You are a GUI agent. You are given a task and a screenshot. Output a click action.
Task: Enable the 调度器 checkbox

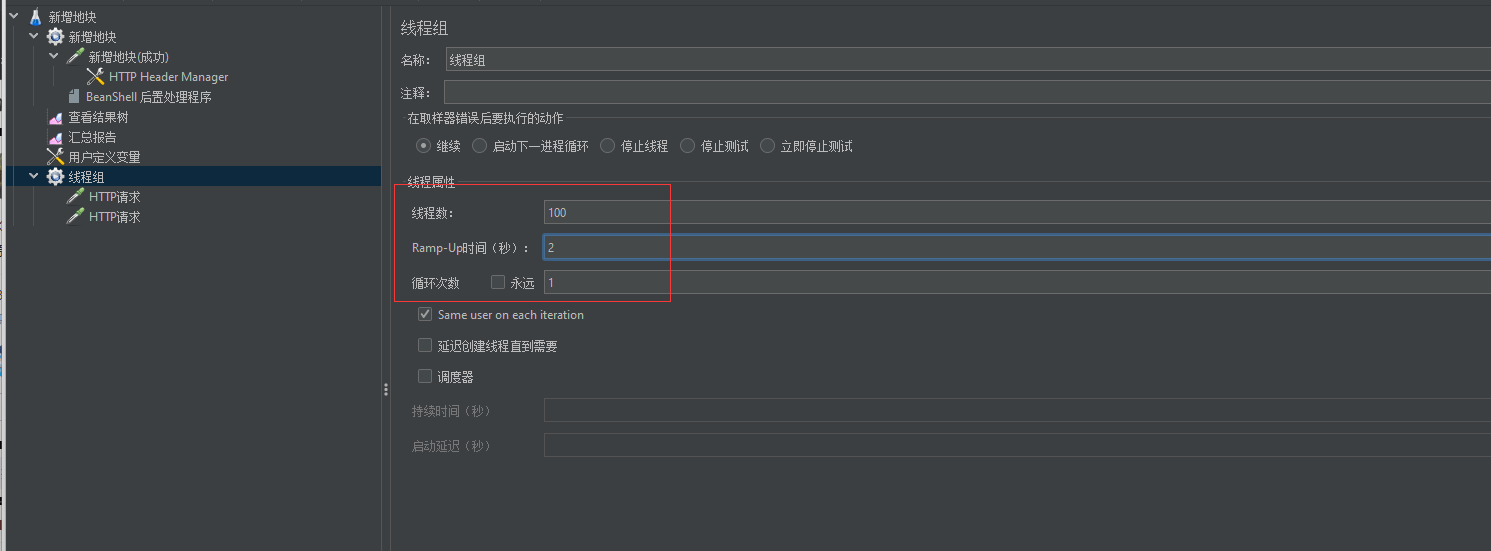pyautogui.click(x=425, y=377)
